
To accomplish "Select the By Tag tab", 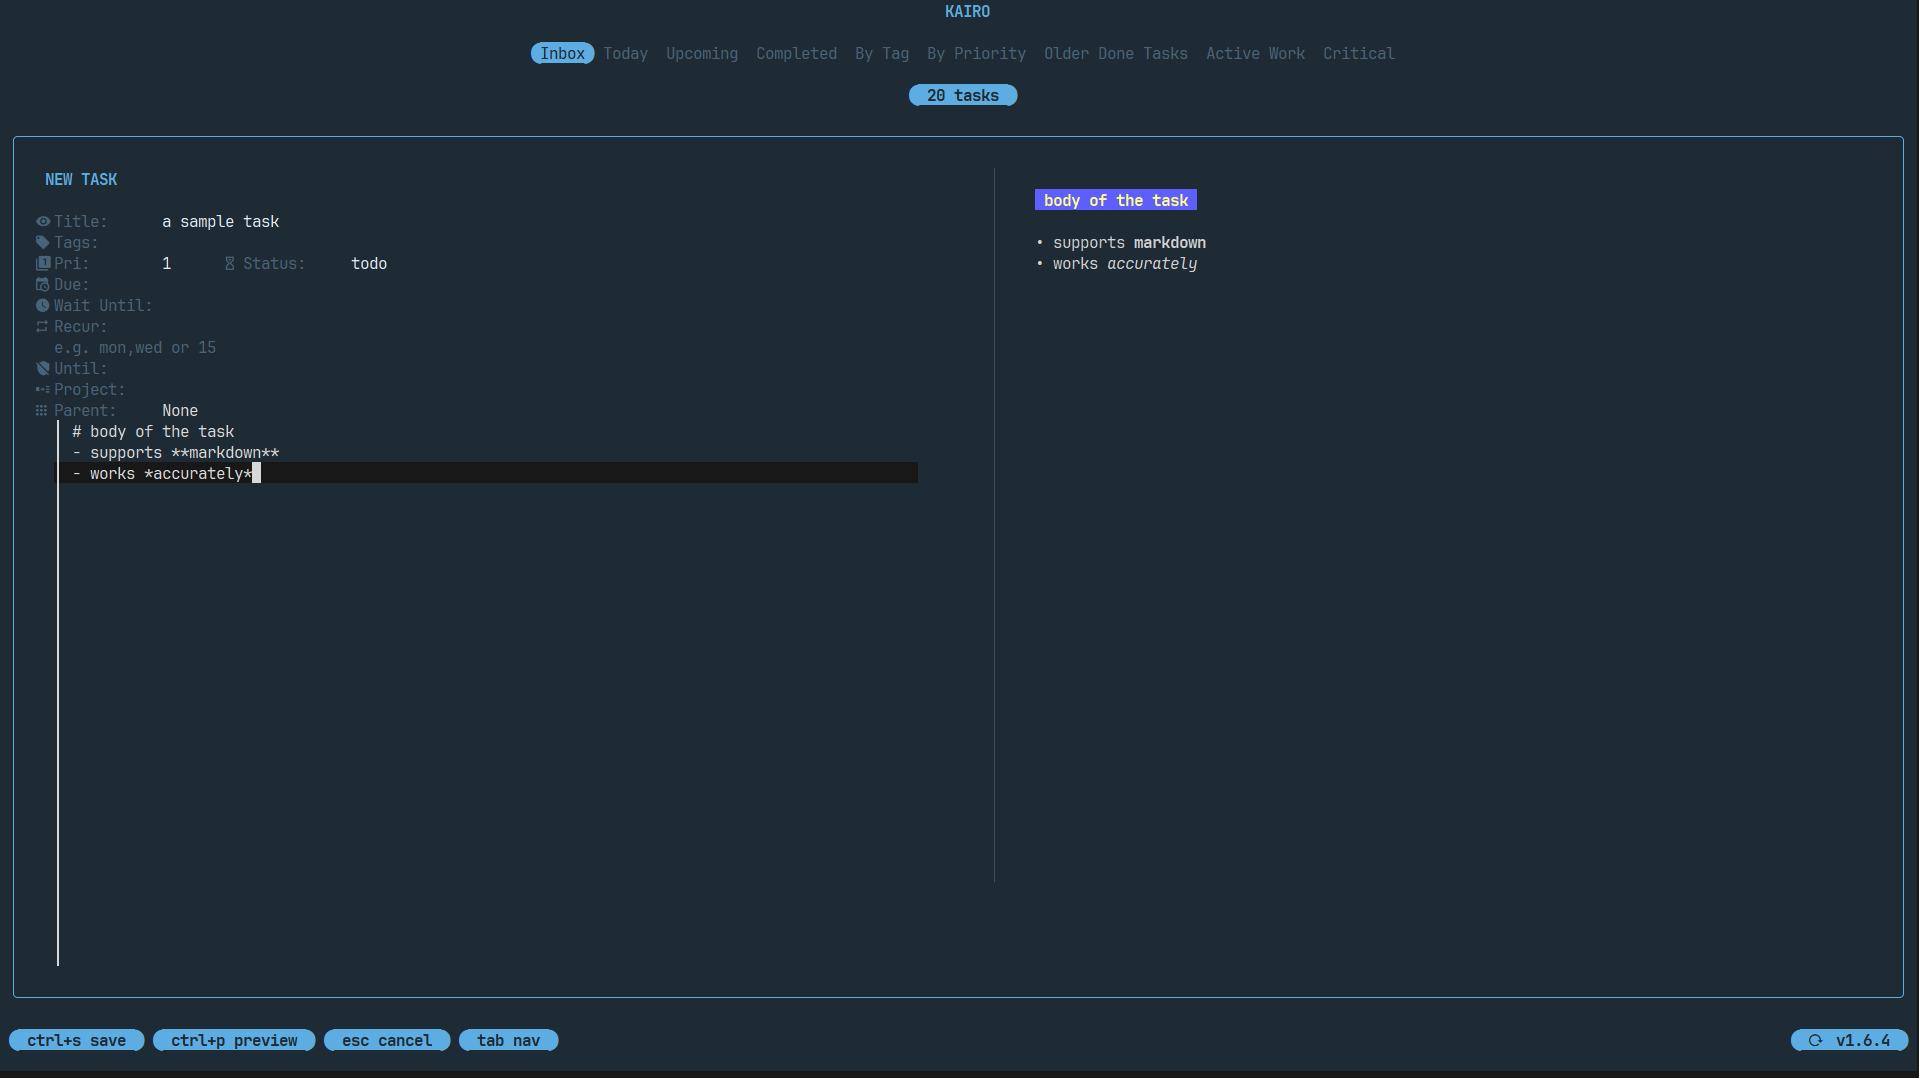I will tap(882, 54).
